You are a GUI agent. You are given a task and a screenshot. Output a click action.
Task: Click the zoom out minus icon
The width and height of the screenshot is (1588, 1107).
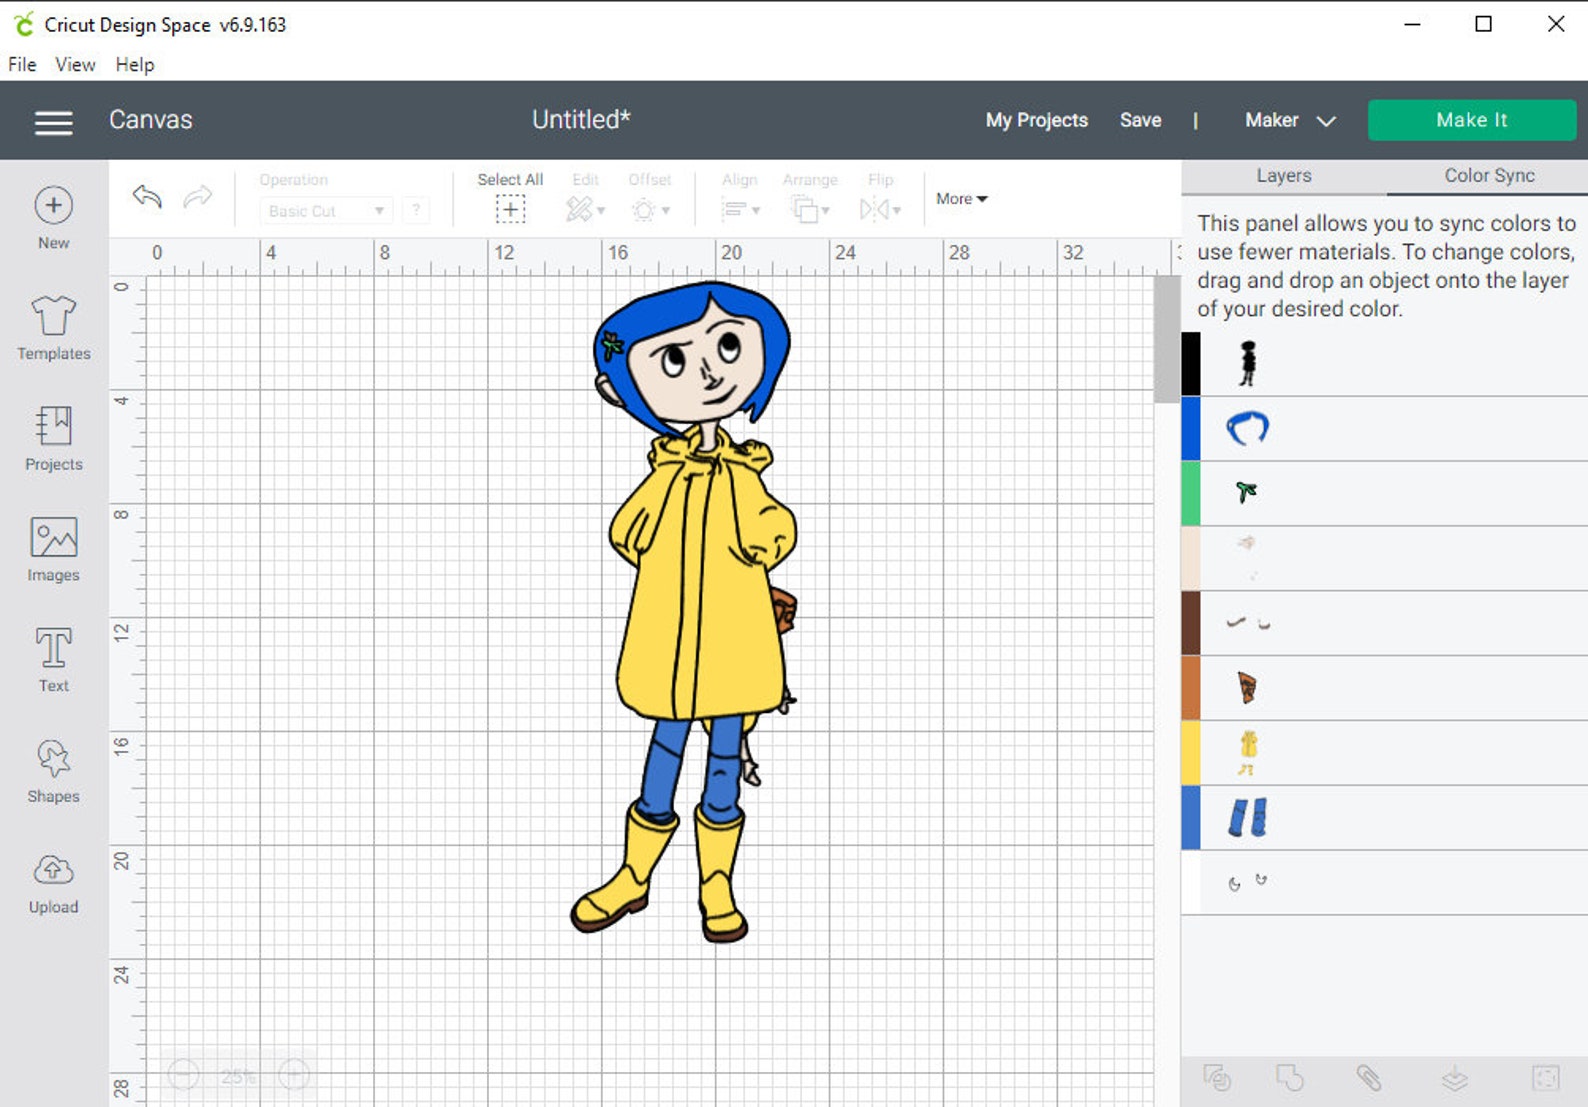click(184, 1076)
